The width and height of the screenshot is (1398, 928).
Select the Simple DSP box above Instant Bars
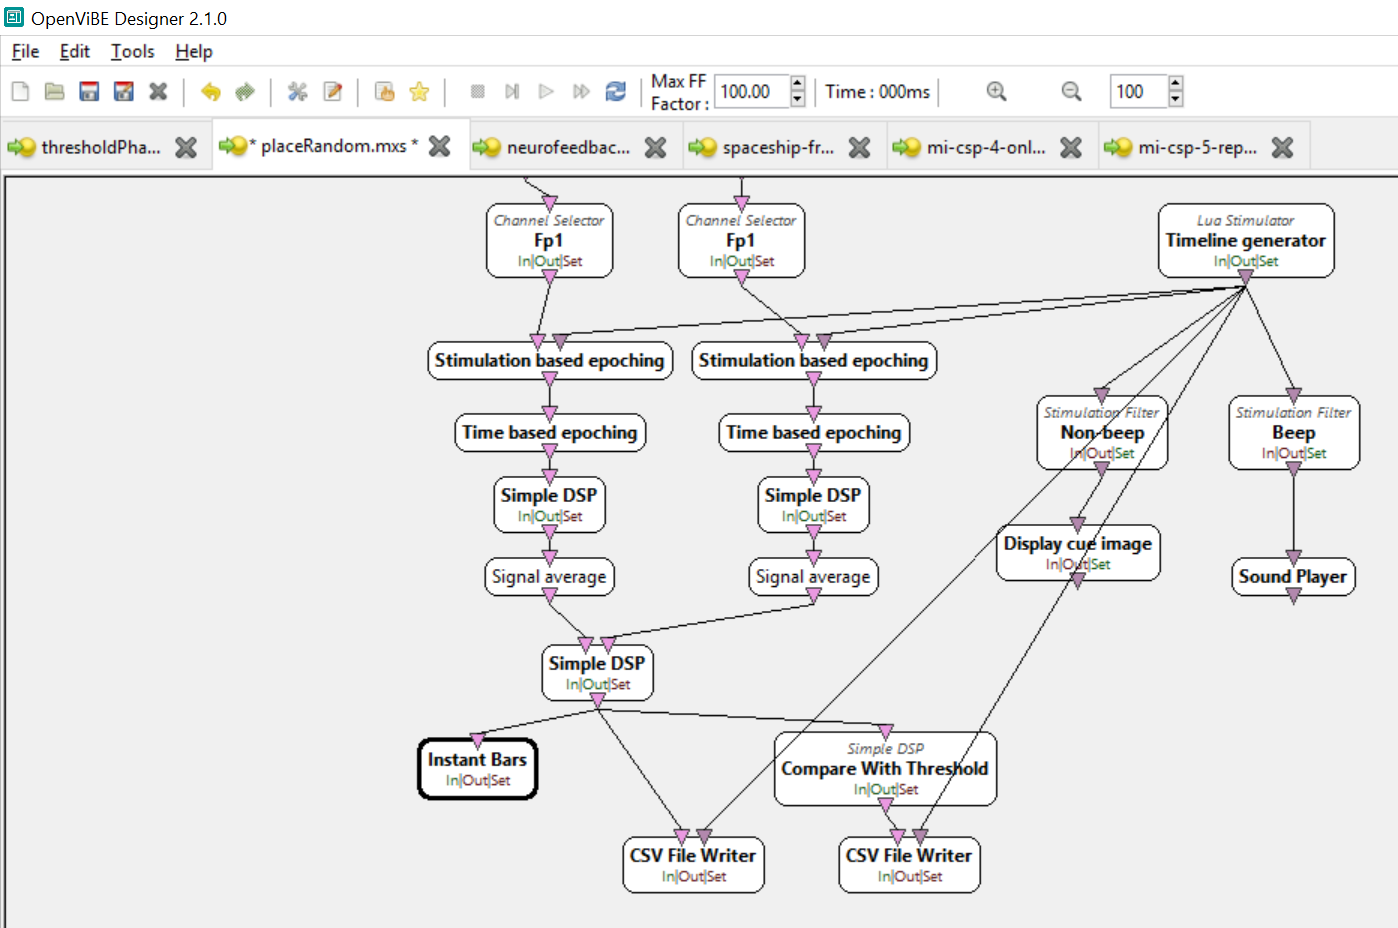(x=597, y=673)
